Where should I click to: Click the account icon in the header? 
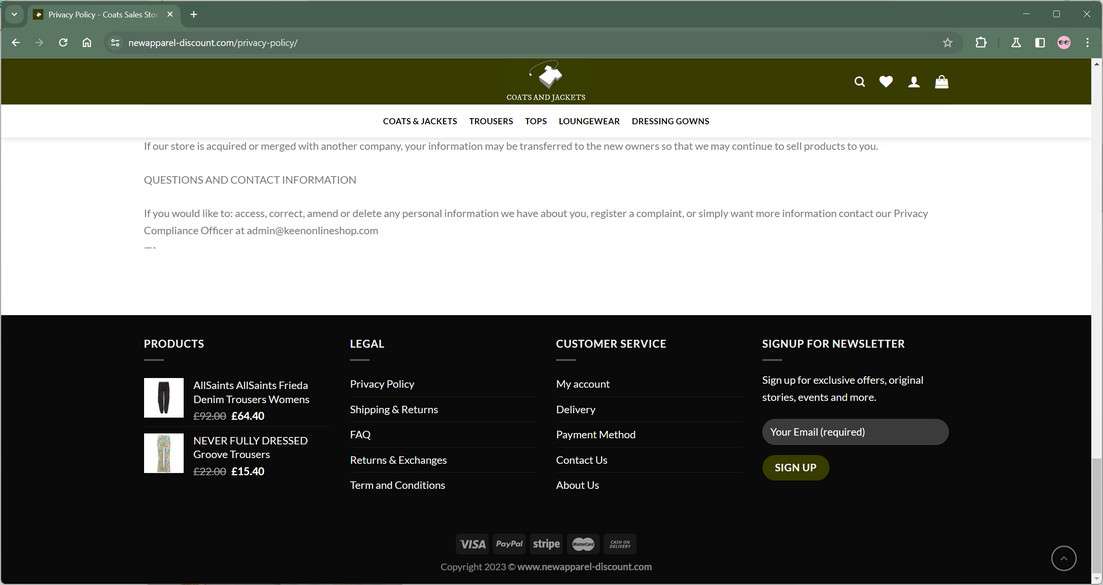[x=913, y=82]
